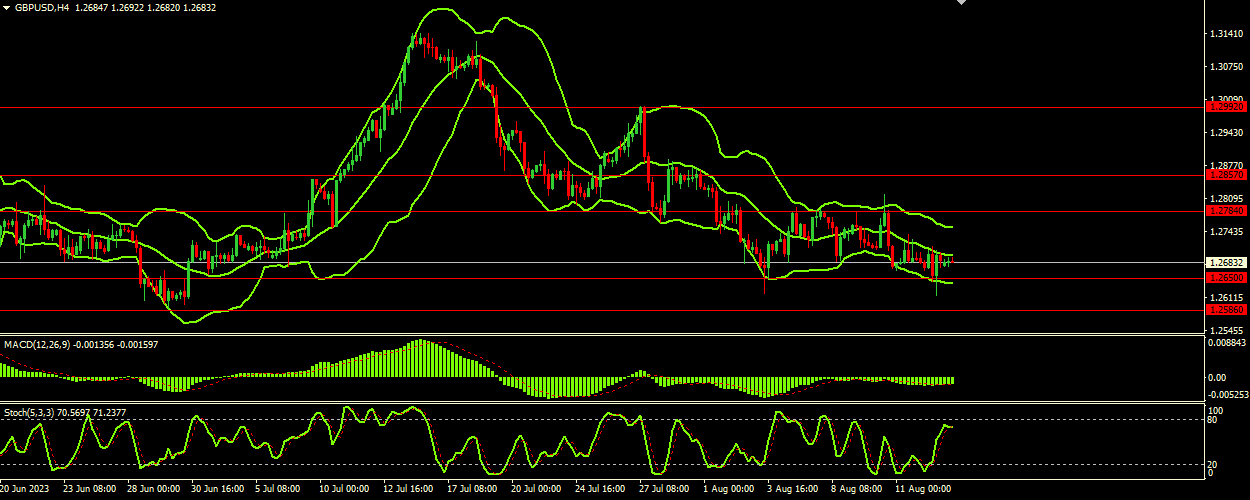The image size is (1250, 500).
Task: Select the 1.25860 red price level label
Action: click(x=1227, y=310)
